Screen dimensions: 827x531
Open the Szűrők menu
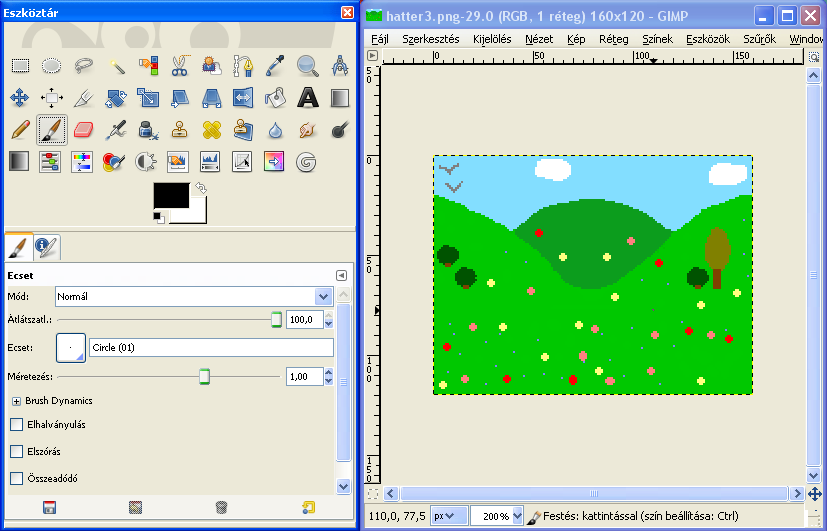point(759,39)
